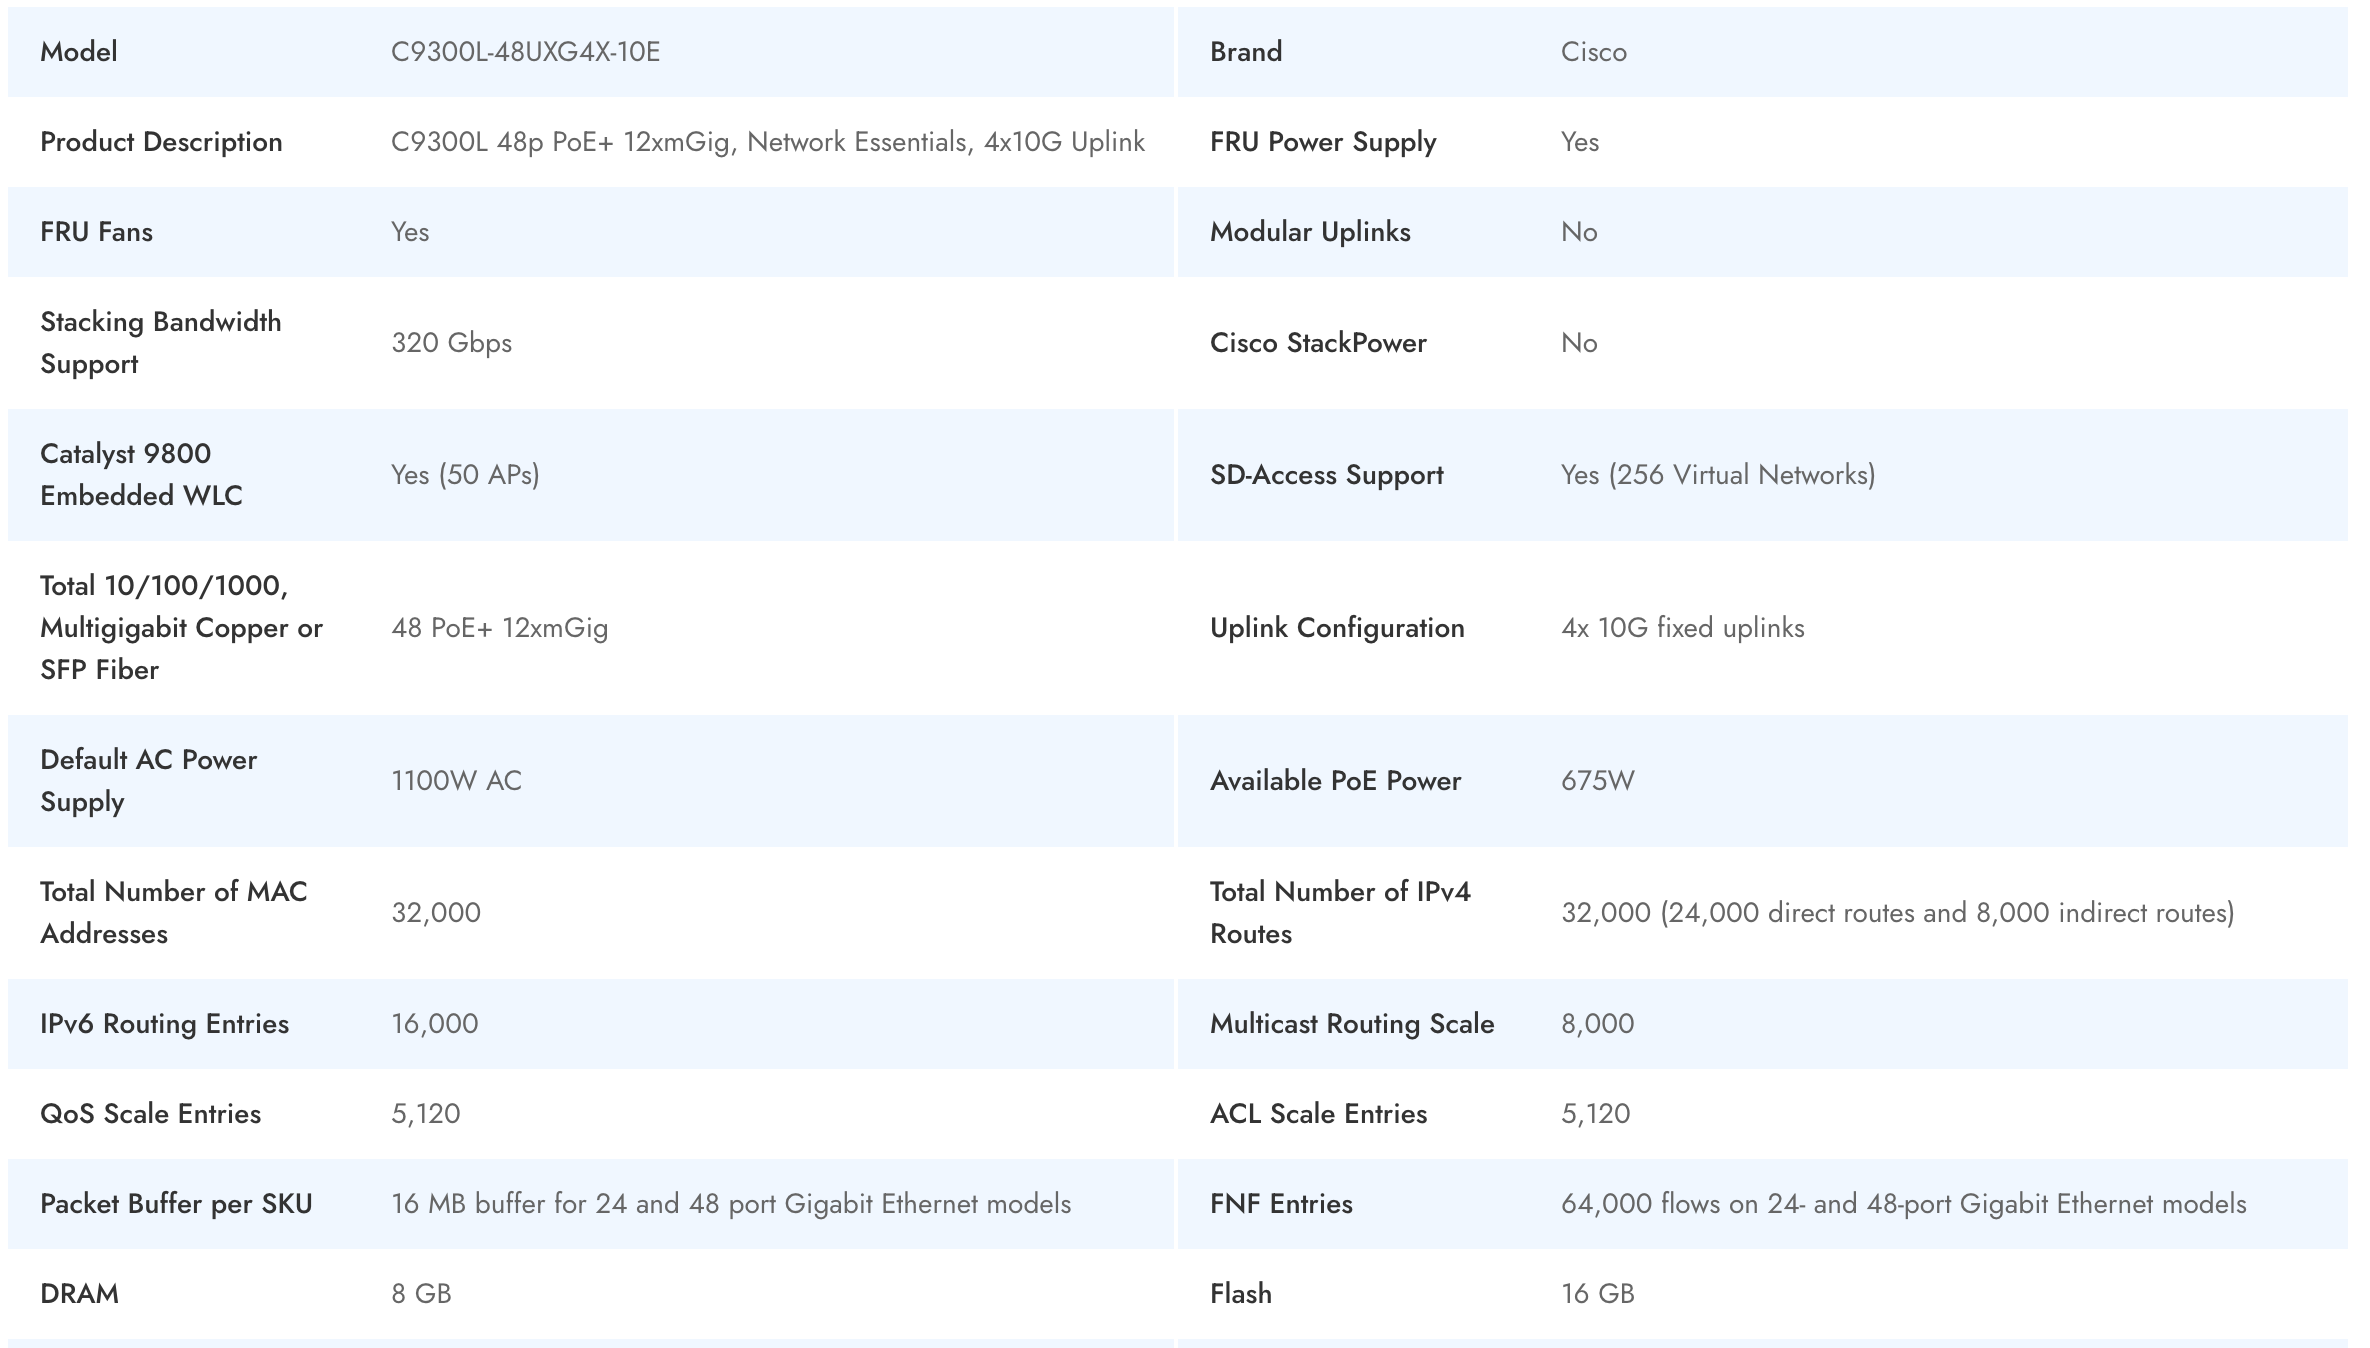Viewport: 2370px width, 1348px height.
Task: Click the FRU Power Supply label
Action: (x=1322, y=142)
